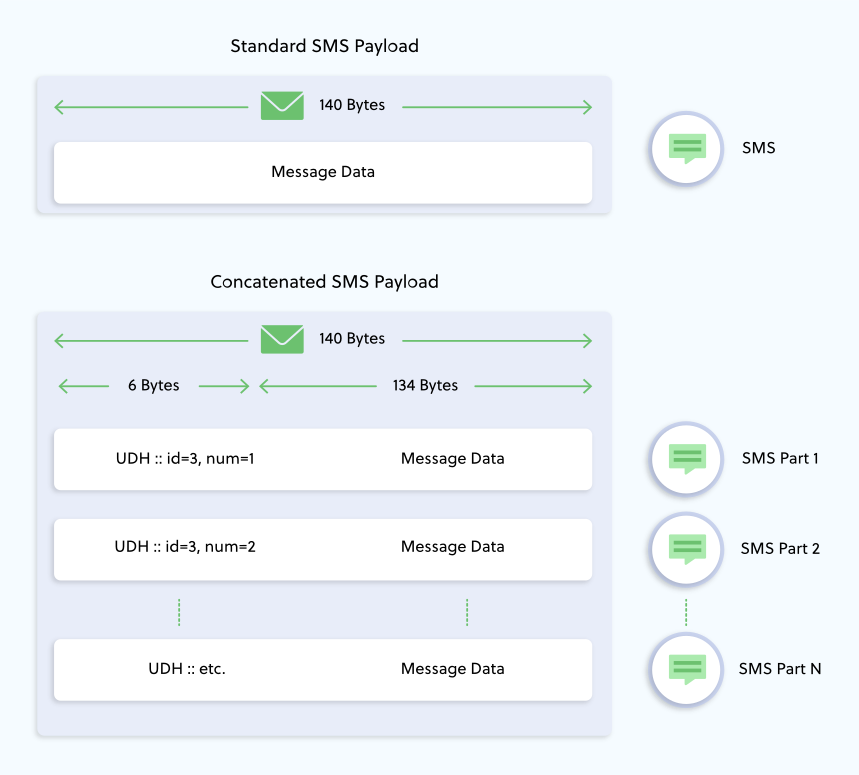The width and height of the screenshot is (859, 775).
Task: Click the envelope icon in Concatenated SMS Payload
Action: click(x=281, y=338)
